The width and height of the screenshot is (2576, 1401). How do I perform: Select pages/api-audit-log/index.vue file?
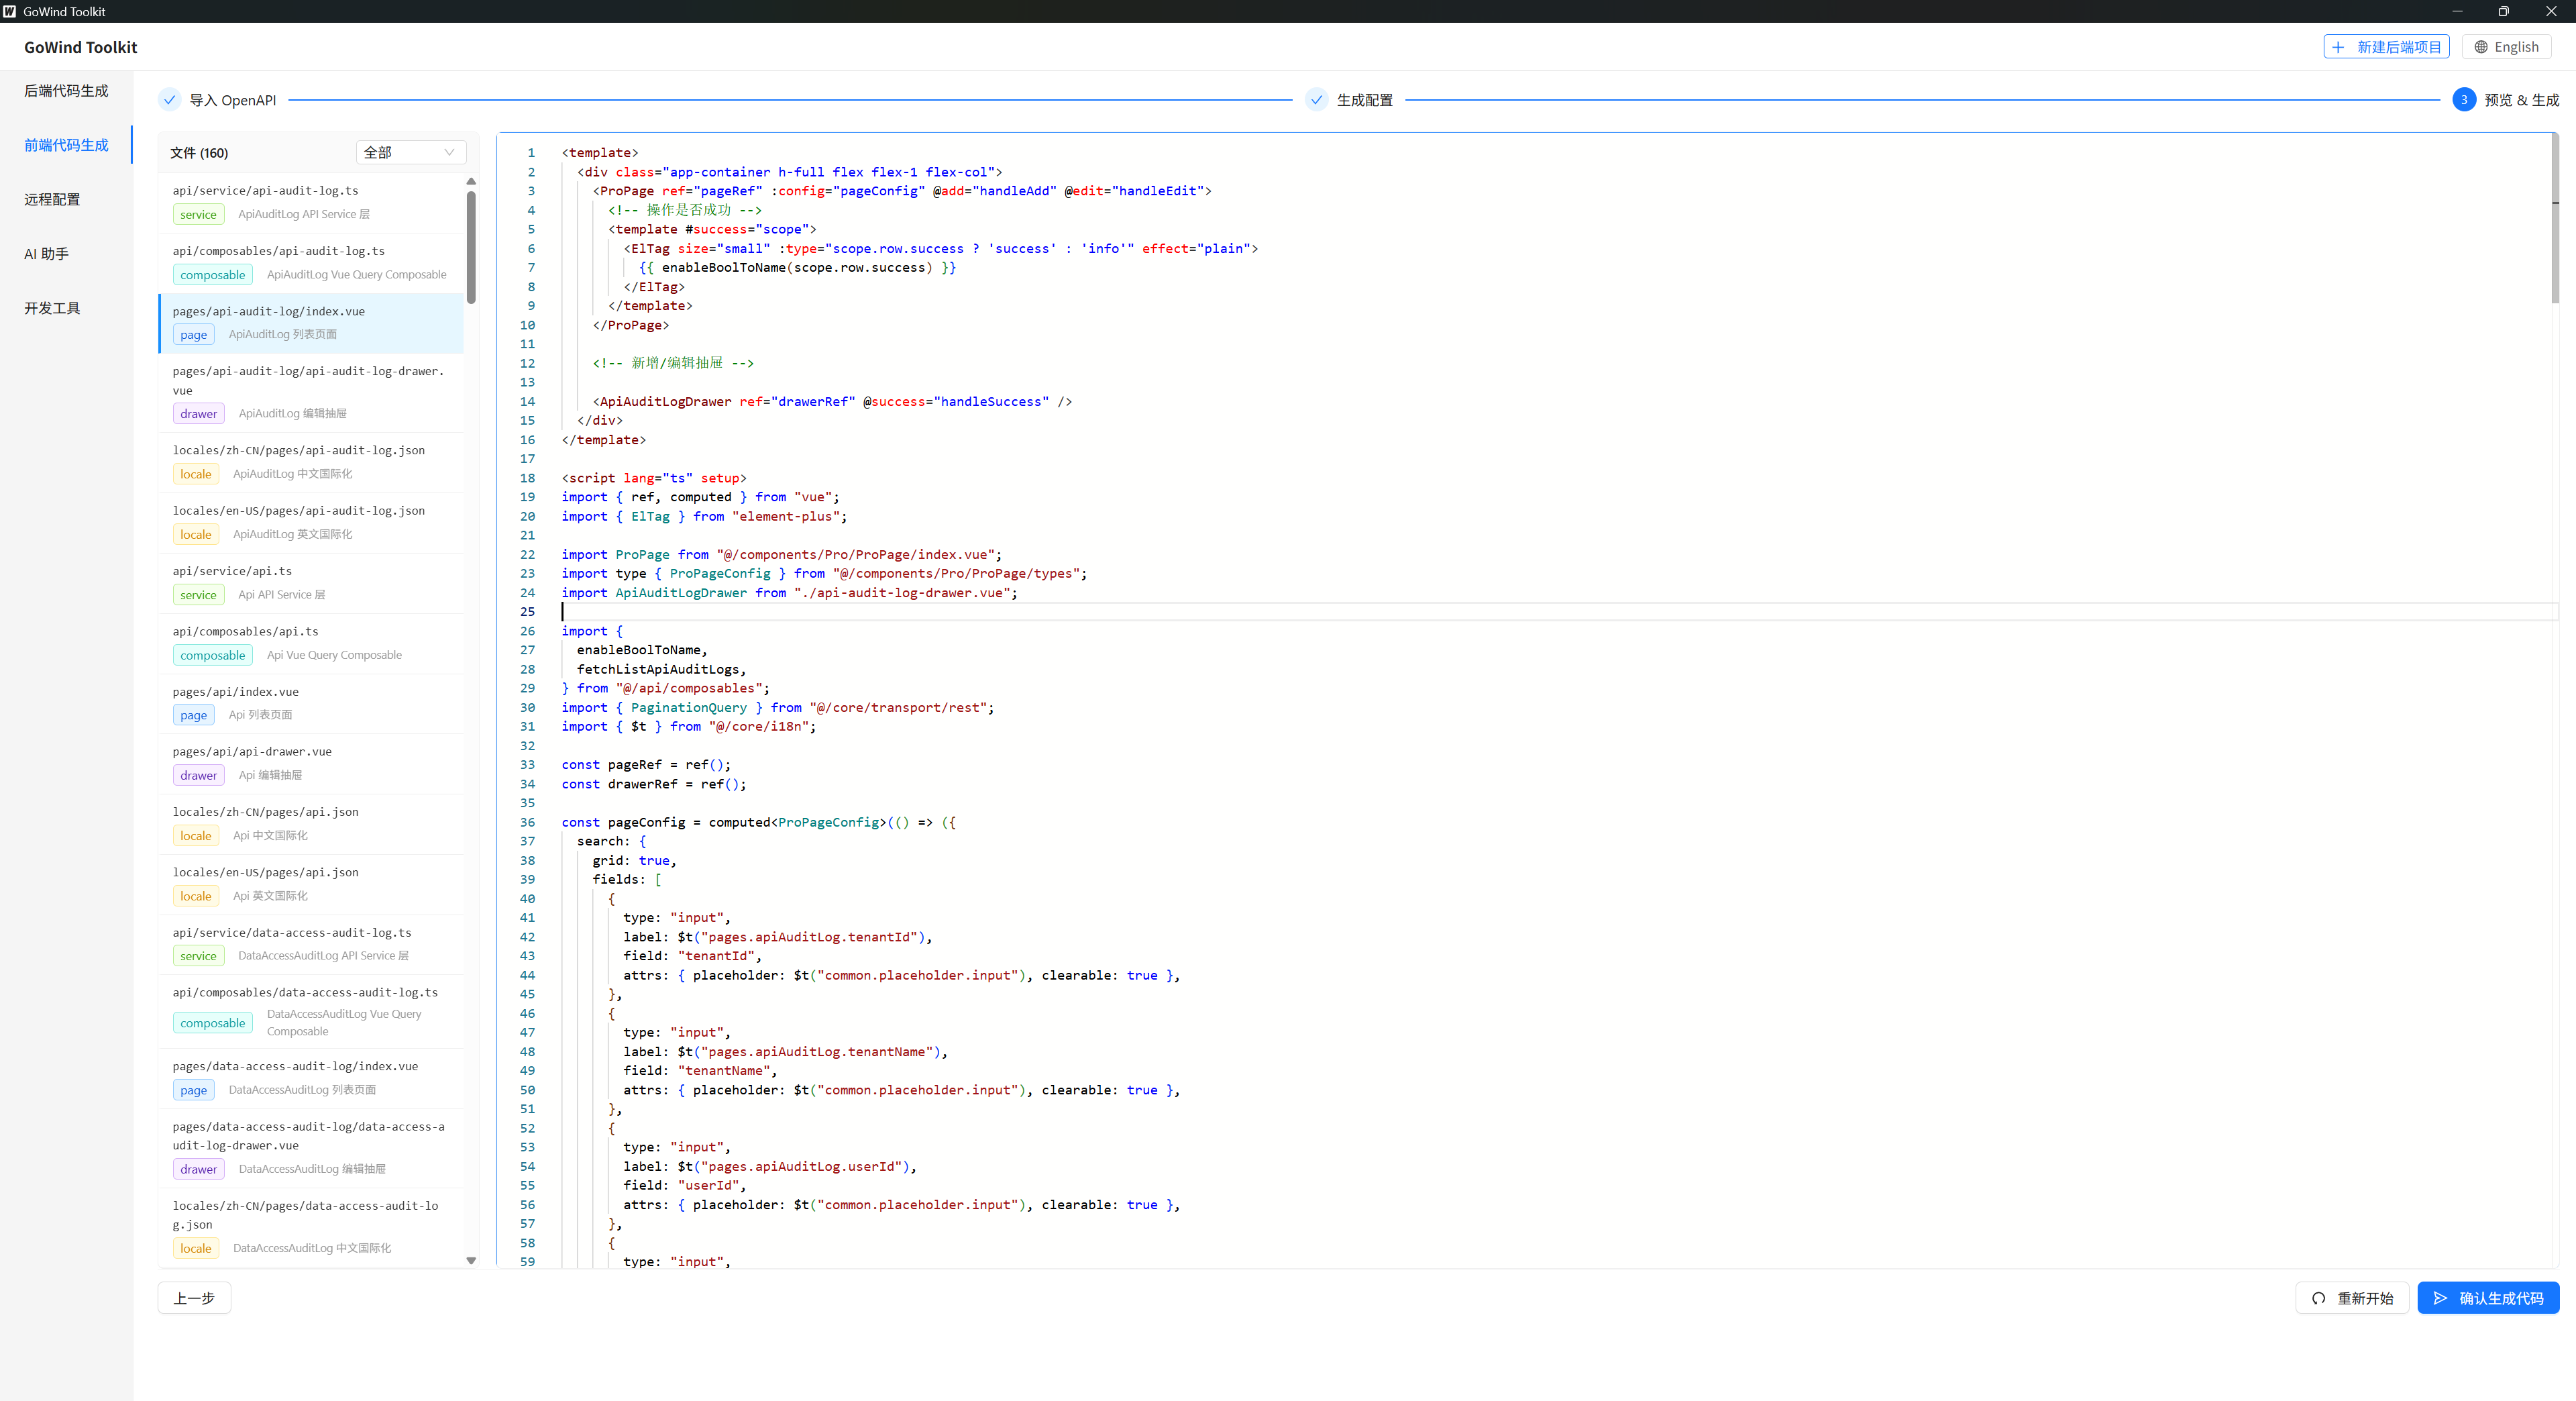tap(312, 323)
